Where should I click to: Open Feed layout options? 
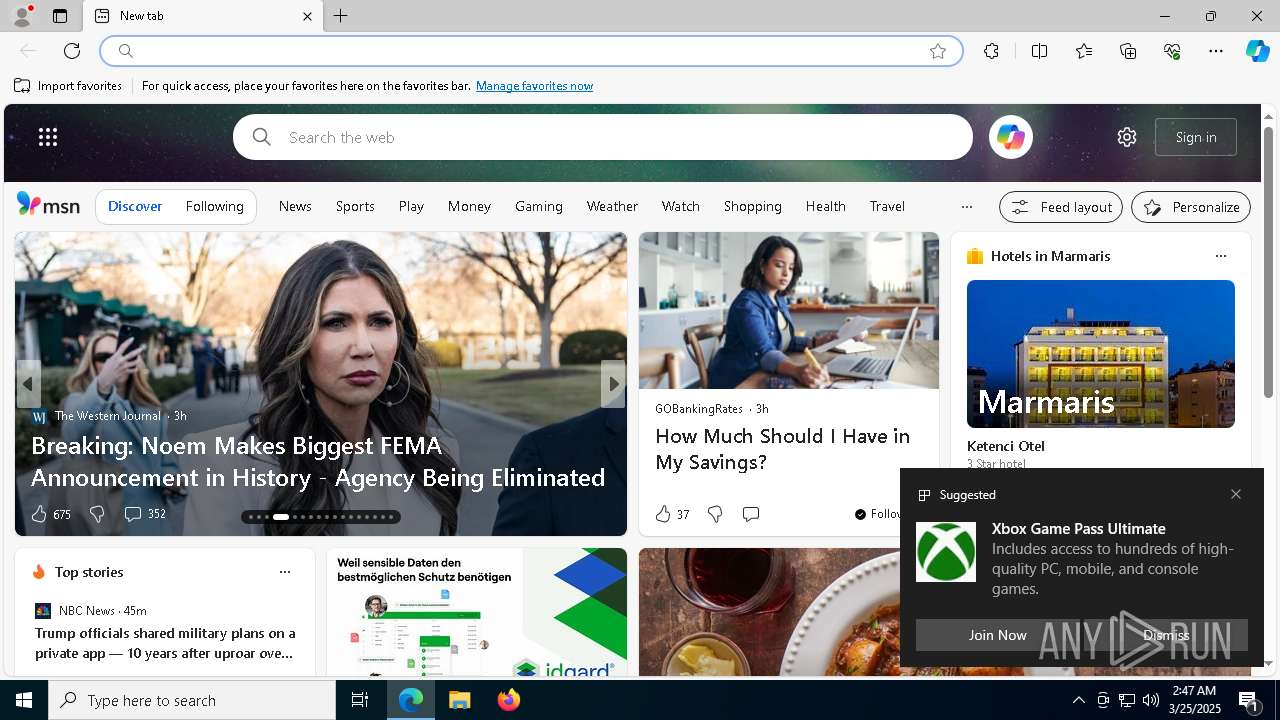point(1061,207)
